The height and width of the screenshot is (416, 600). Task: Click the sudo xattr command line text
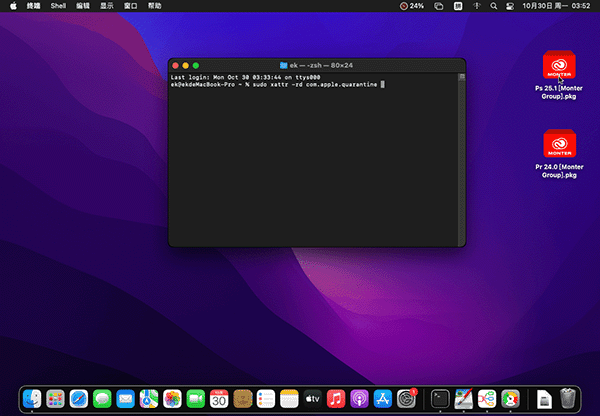315,85
